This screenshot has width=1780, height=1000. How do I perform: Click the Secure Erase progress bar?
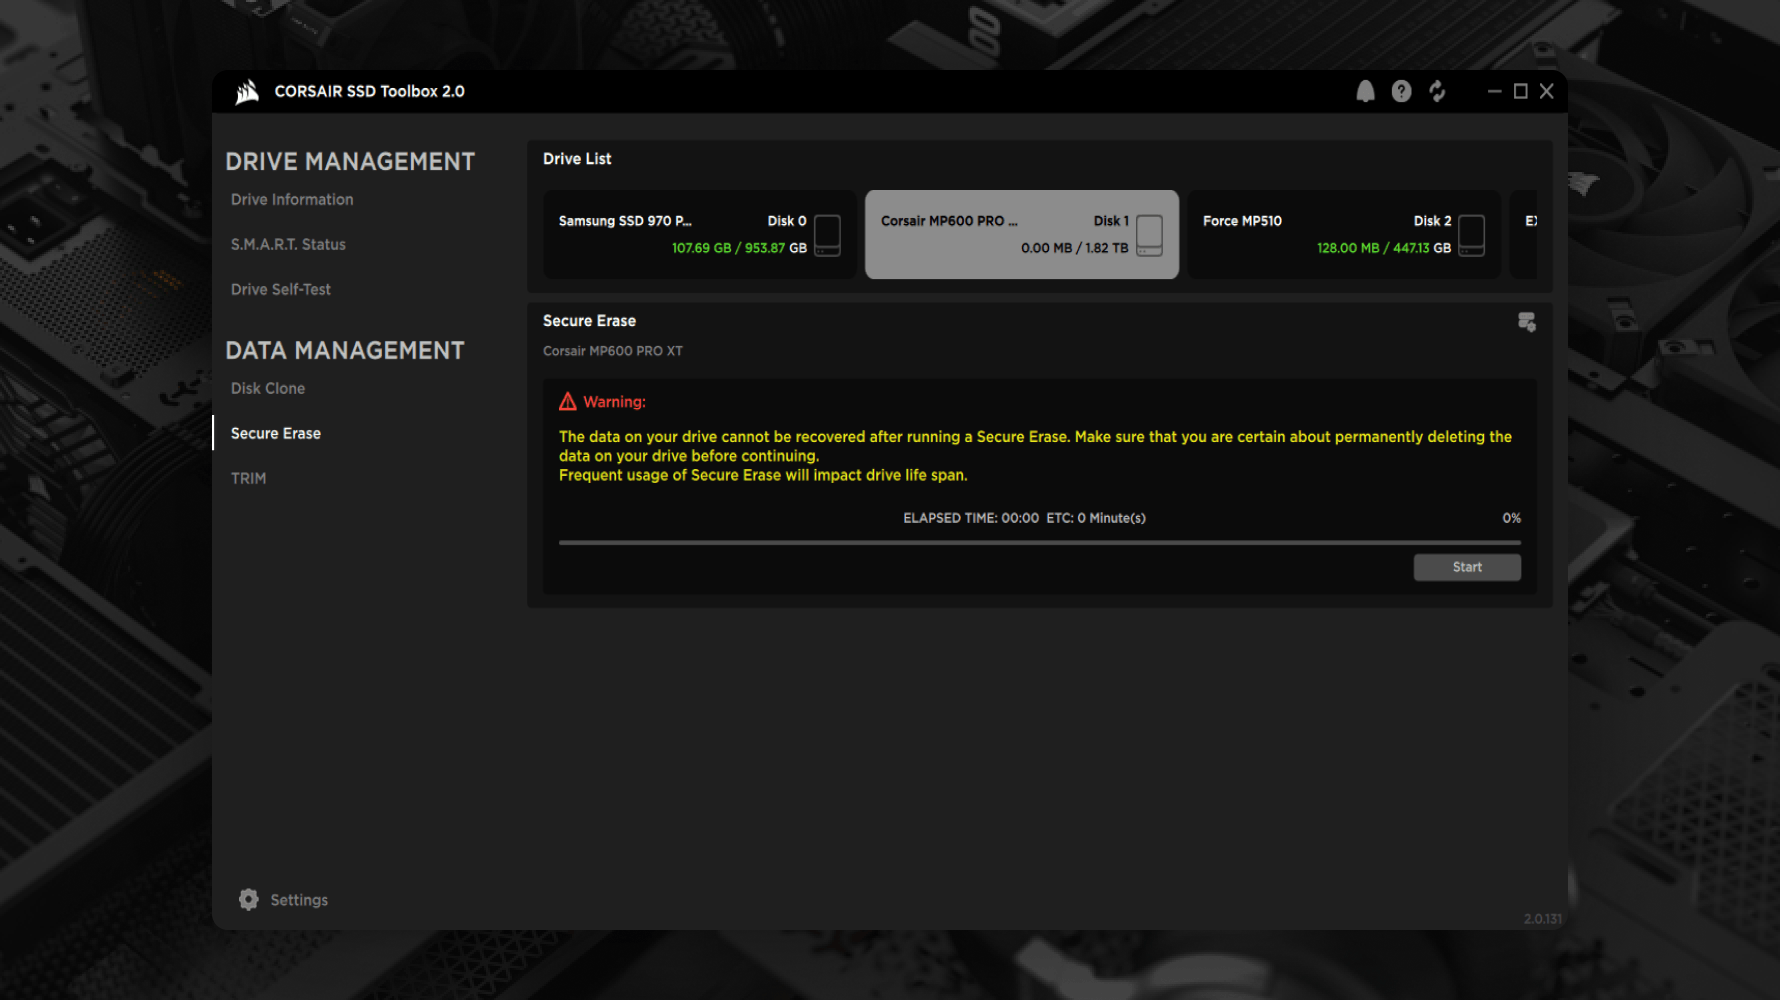click(1040, 542)
